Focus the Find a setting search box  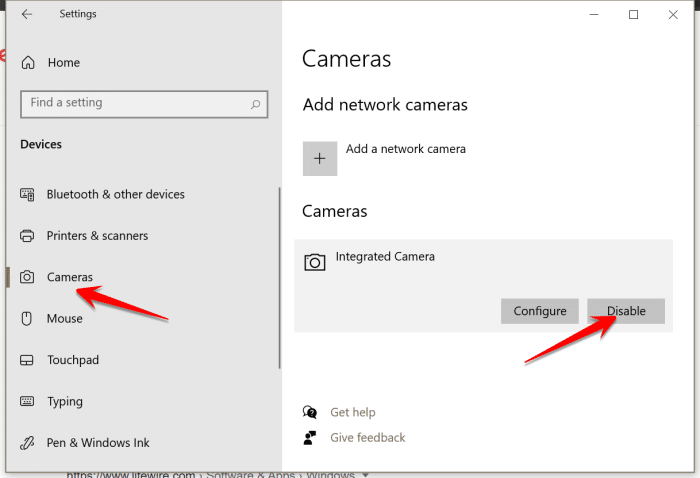coord(144,104)
